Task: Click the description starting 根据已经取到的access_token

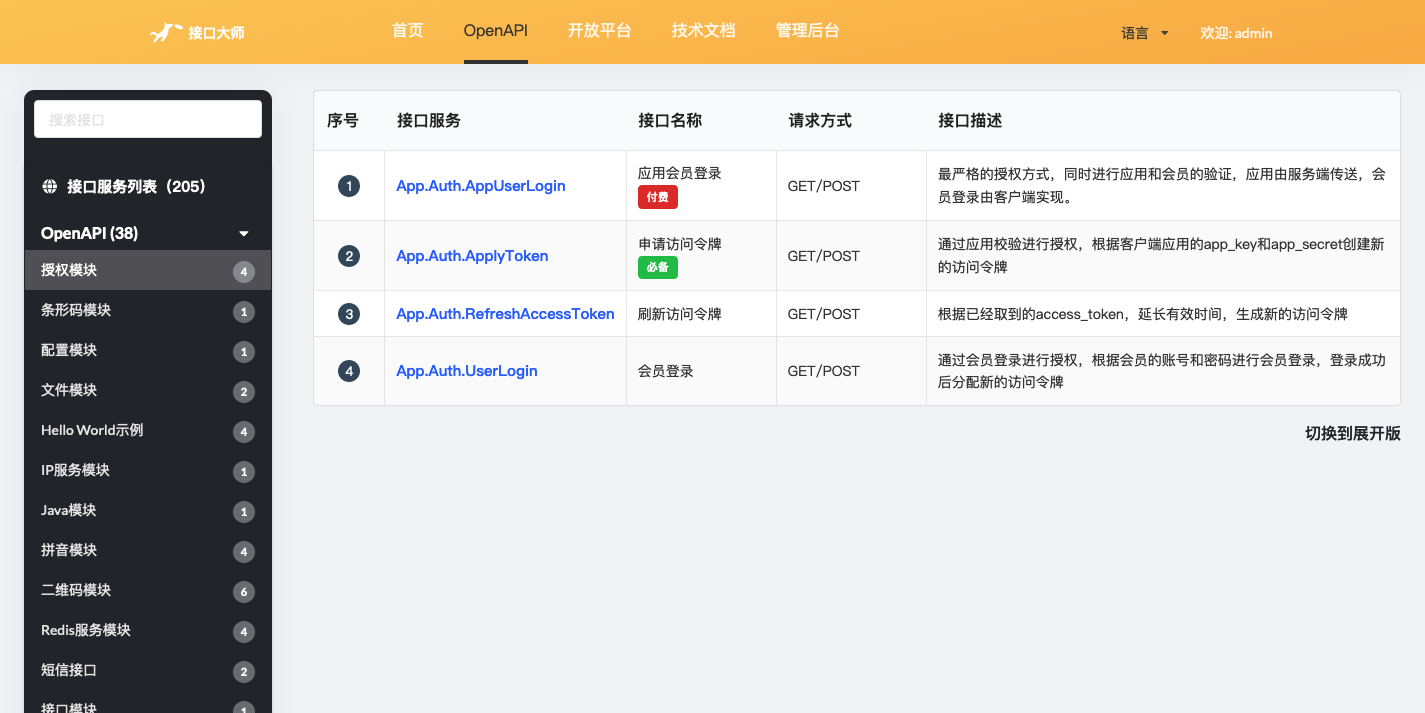Action: (x=1143, y=314)
